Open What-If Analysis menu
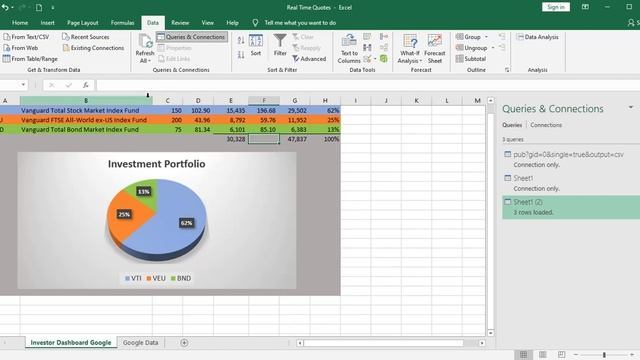The width and height of the screenshot is (640, 360). 410,49
